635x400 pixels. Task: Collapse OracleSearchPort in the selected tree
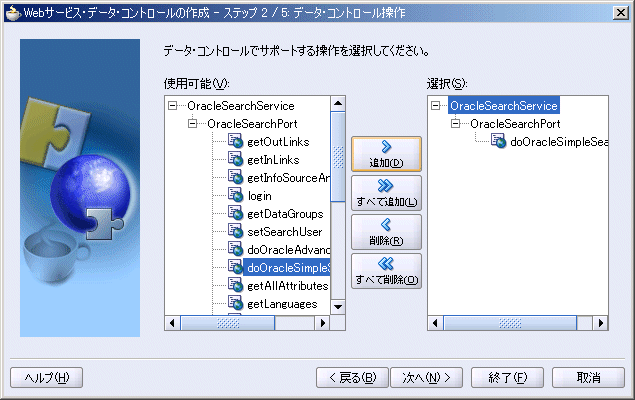[x=455, y=123]
